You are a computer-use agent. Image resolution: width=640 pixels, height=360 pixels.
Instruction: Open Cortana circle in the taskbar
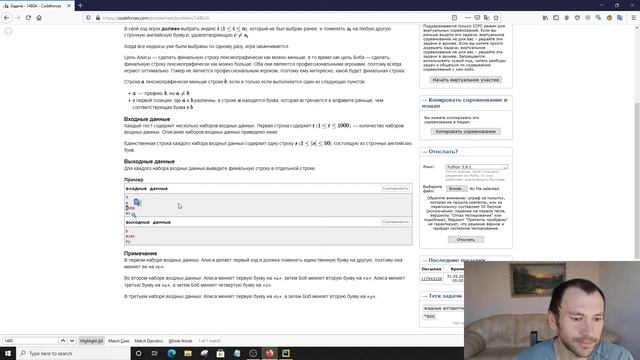pyautogui.click(x=138, y=353)
